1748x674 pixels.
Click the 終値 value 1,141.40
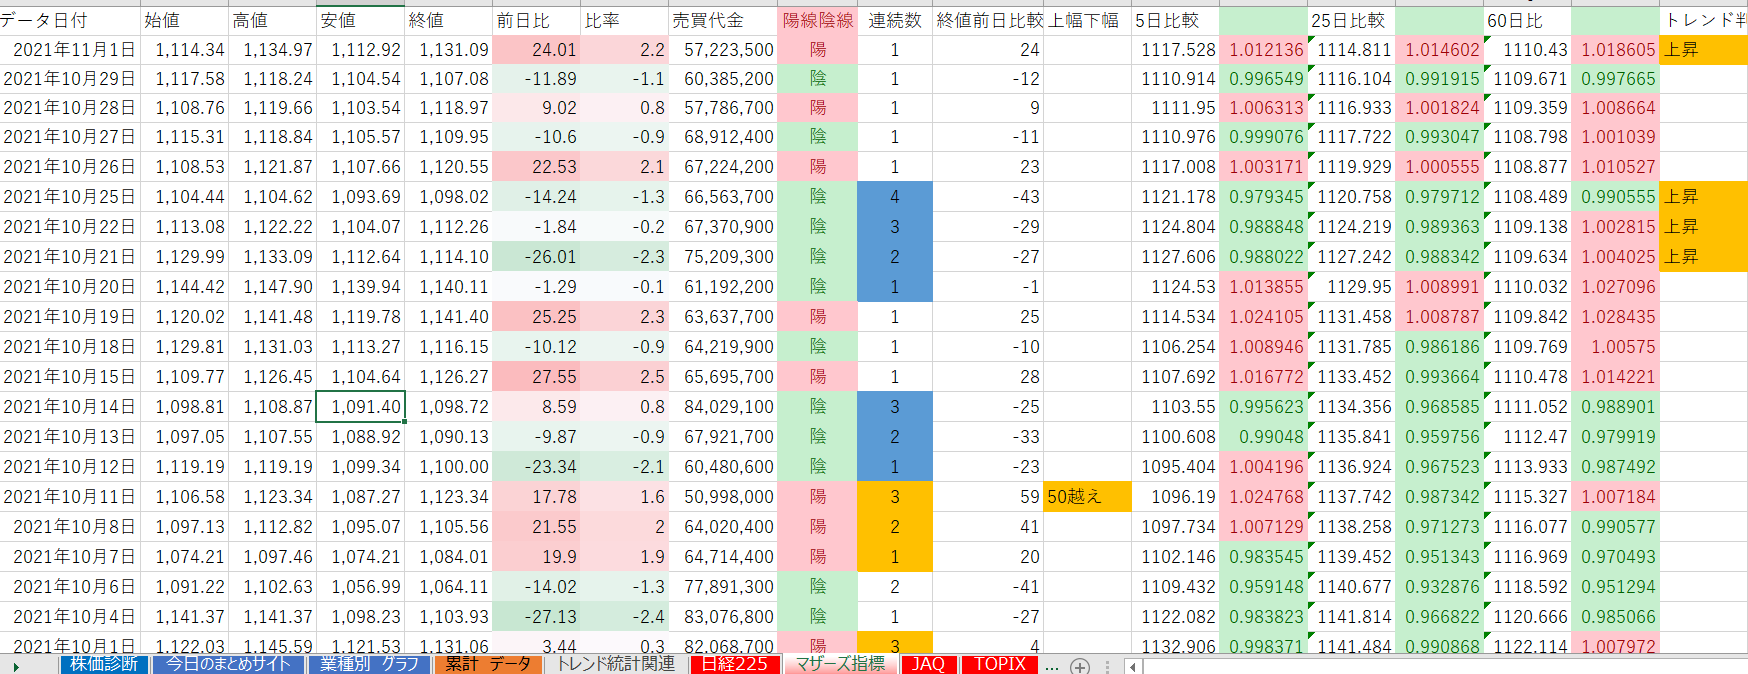(448, 317)
